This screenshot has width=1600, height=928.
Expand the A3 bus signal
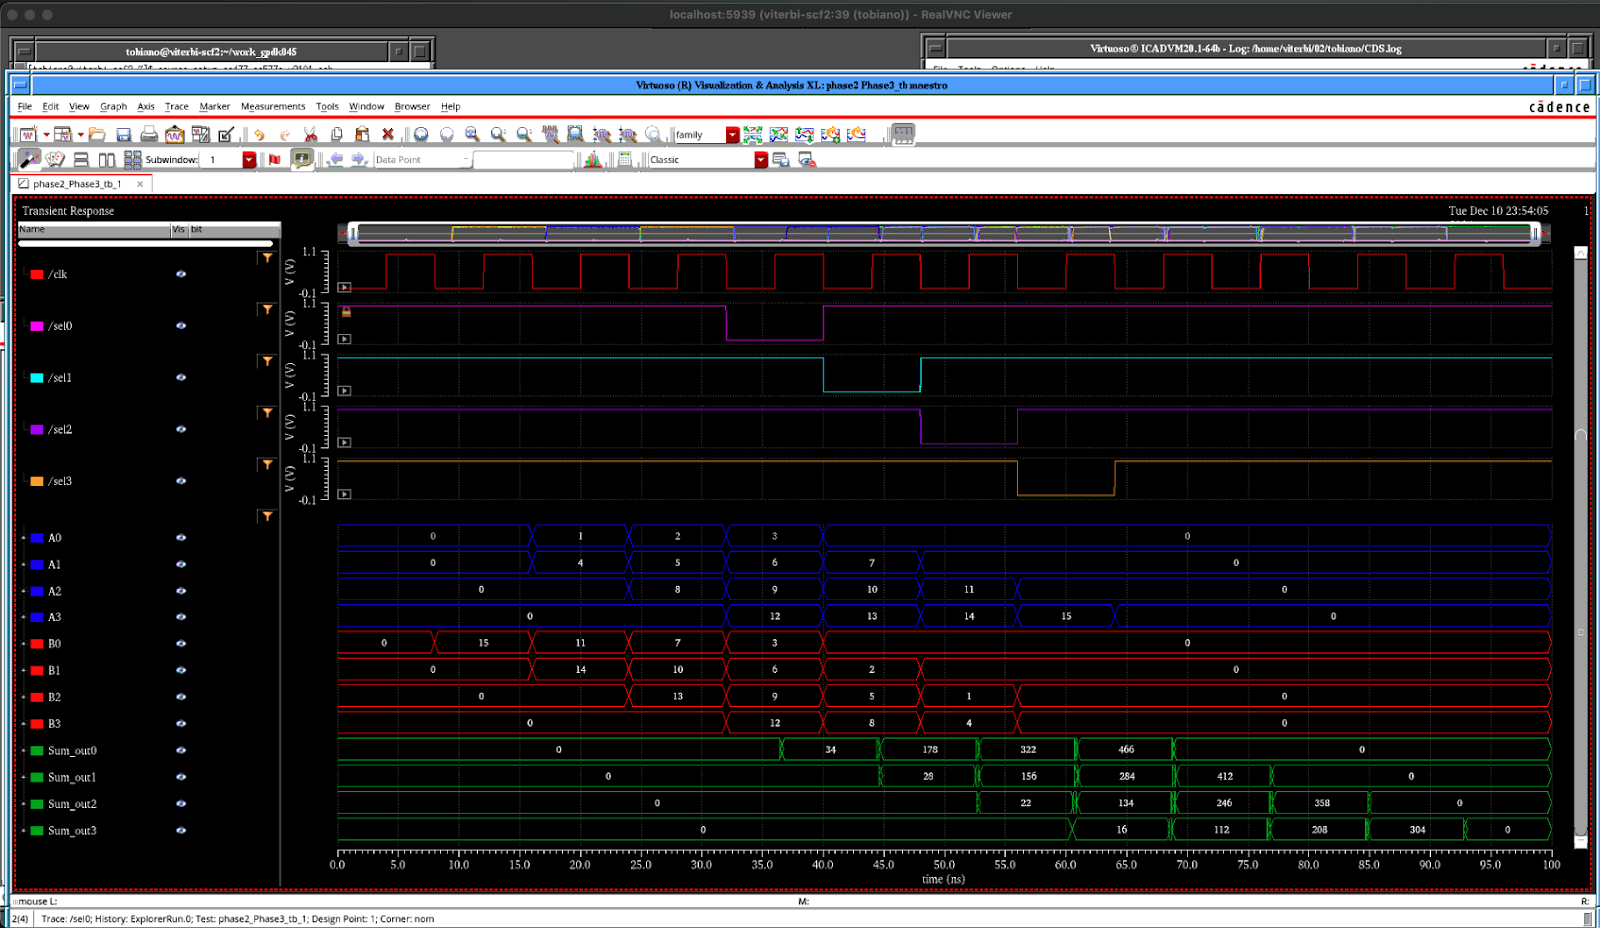(24, 618)
